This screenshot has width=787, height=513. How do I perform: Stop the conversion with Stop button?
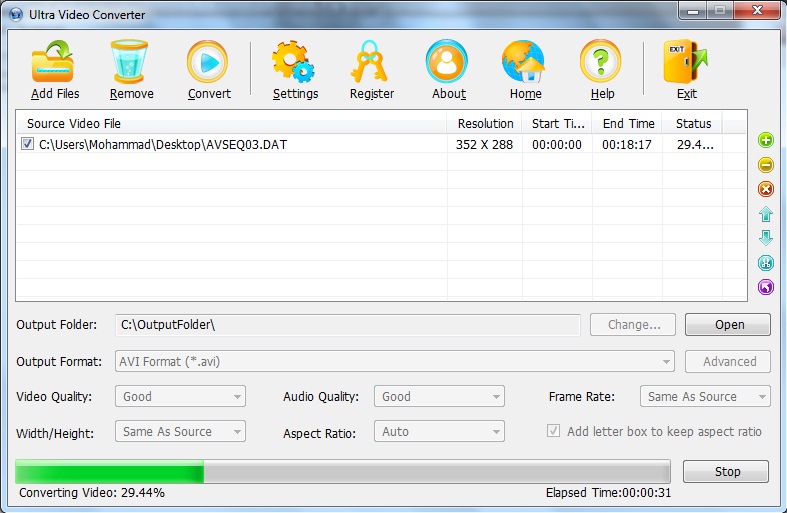[x=726, y=471]
